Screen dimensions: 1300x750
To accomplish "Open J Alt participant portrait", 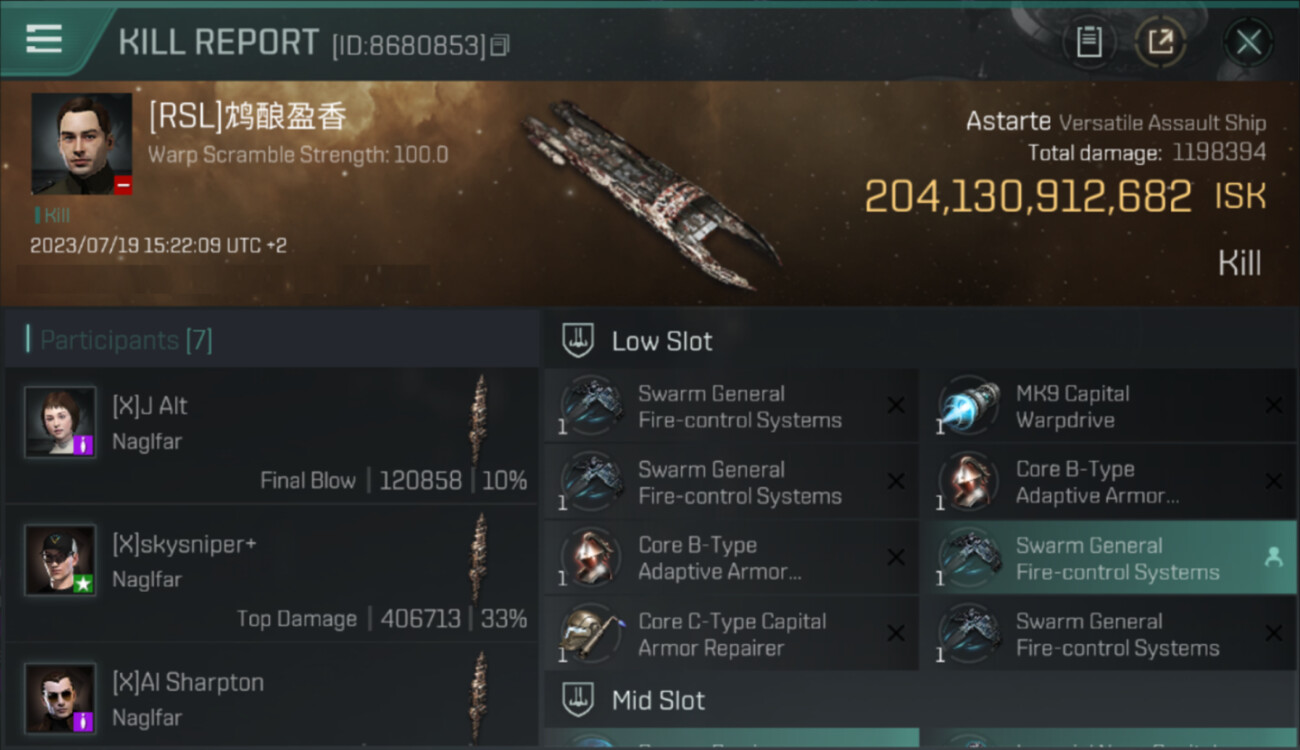I will (60, 422).
